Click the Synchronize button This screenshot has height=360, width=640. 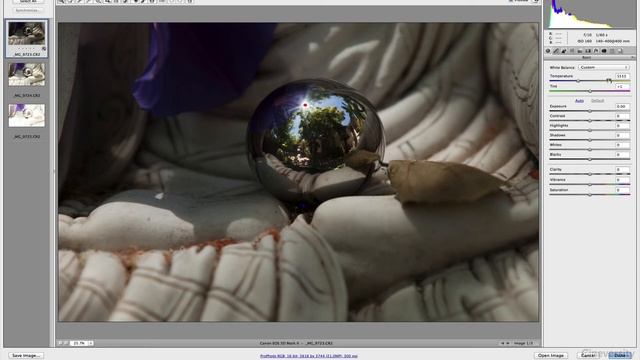tap(27, 10)
